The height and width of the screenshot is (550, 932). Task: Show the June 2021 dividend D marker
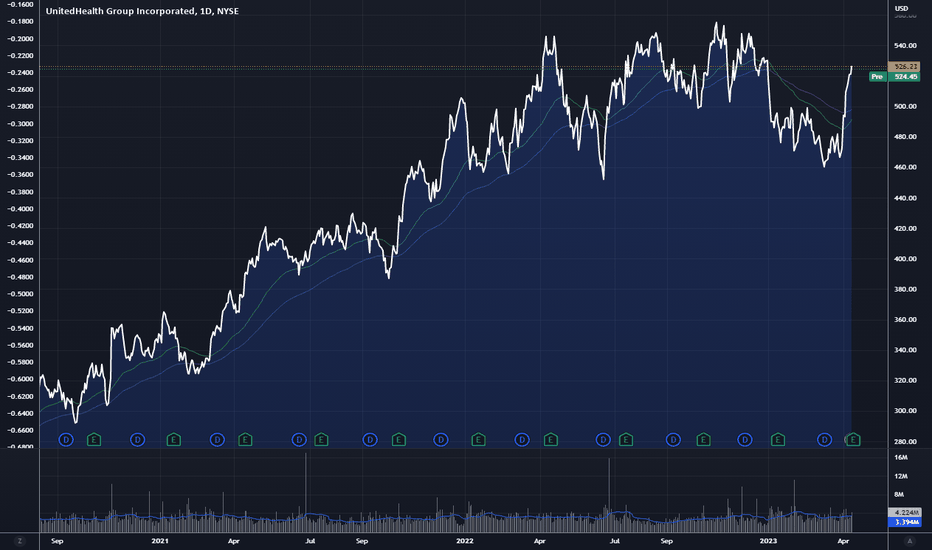299,440
